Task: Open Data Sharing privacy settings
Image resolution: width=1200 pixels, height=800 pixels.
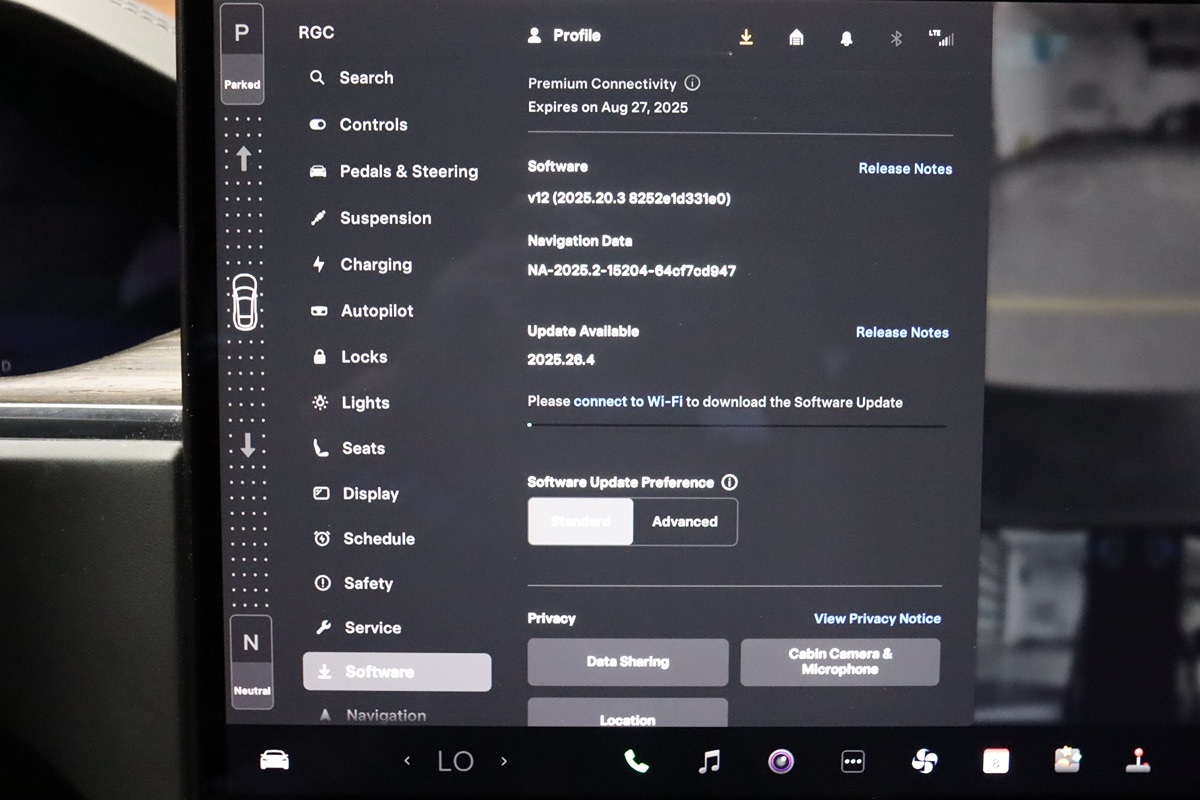Action: (628, 662)
